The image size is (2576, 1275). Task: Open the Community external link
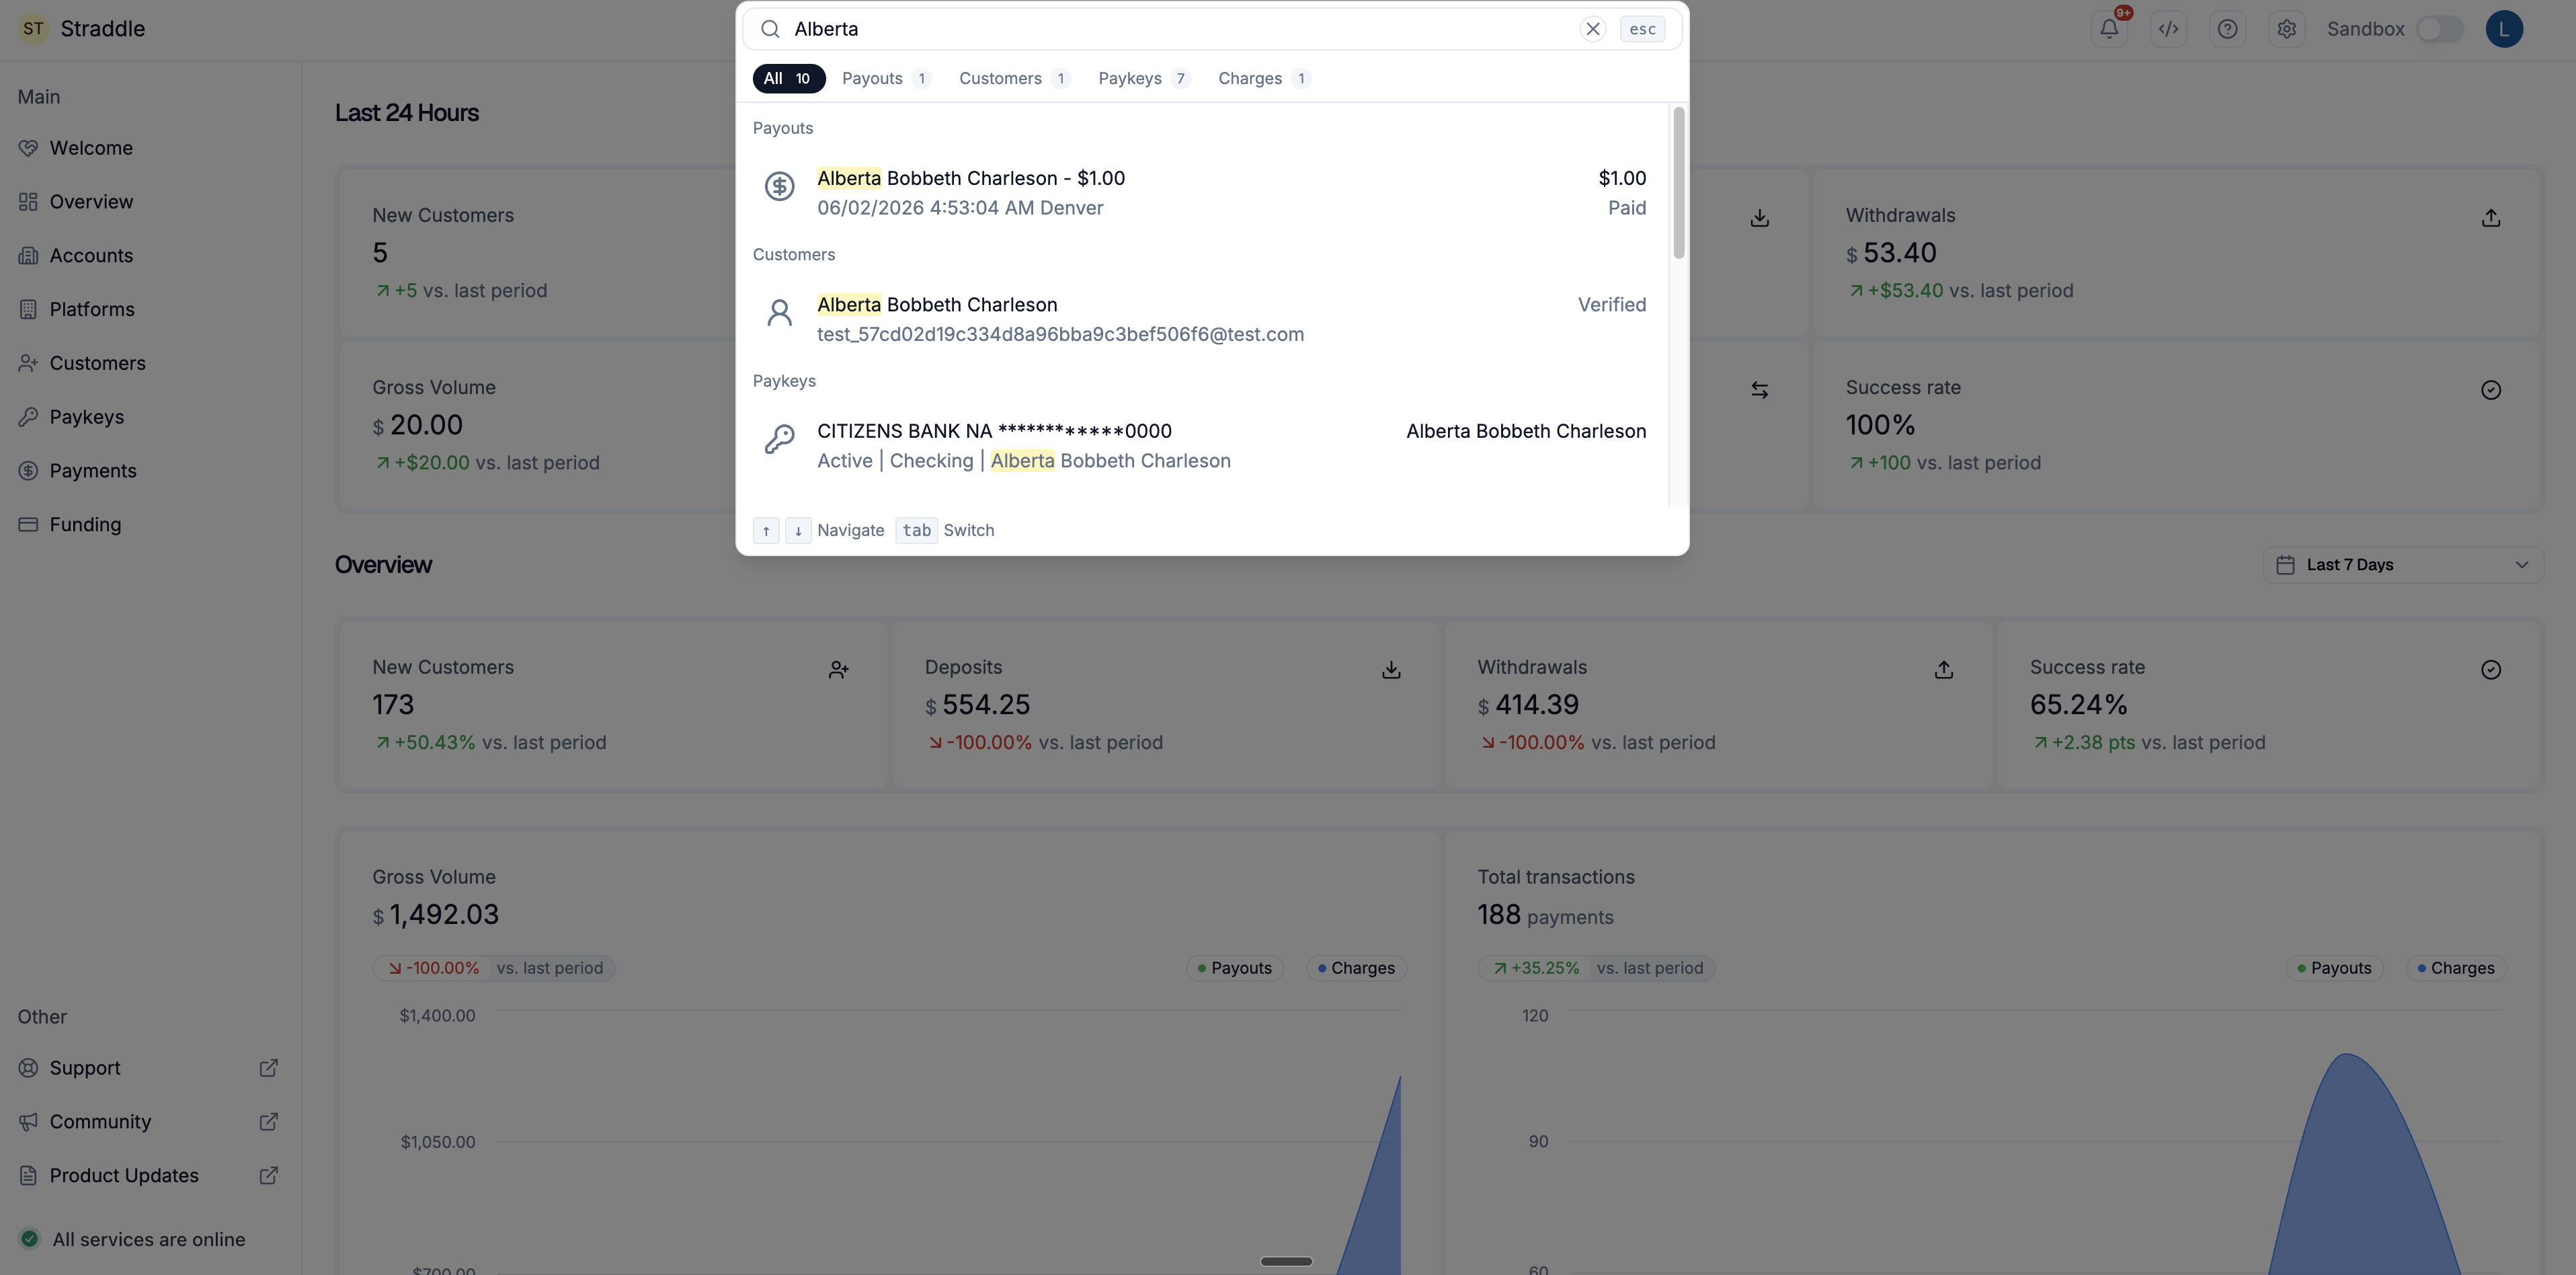150,1122
